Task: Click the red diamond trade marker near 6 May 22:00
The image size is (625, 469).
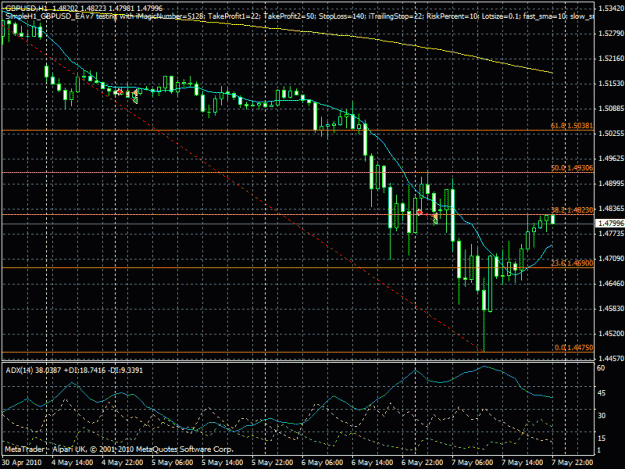Action: [x=419, y=212]
